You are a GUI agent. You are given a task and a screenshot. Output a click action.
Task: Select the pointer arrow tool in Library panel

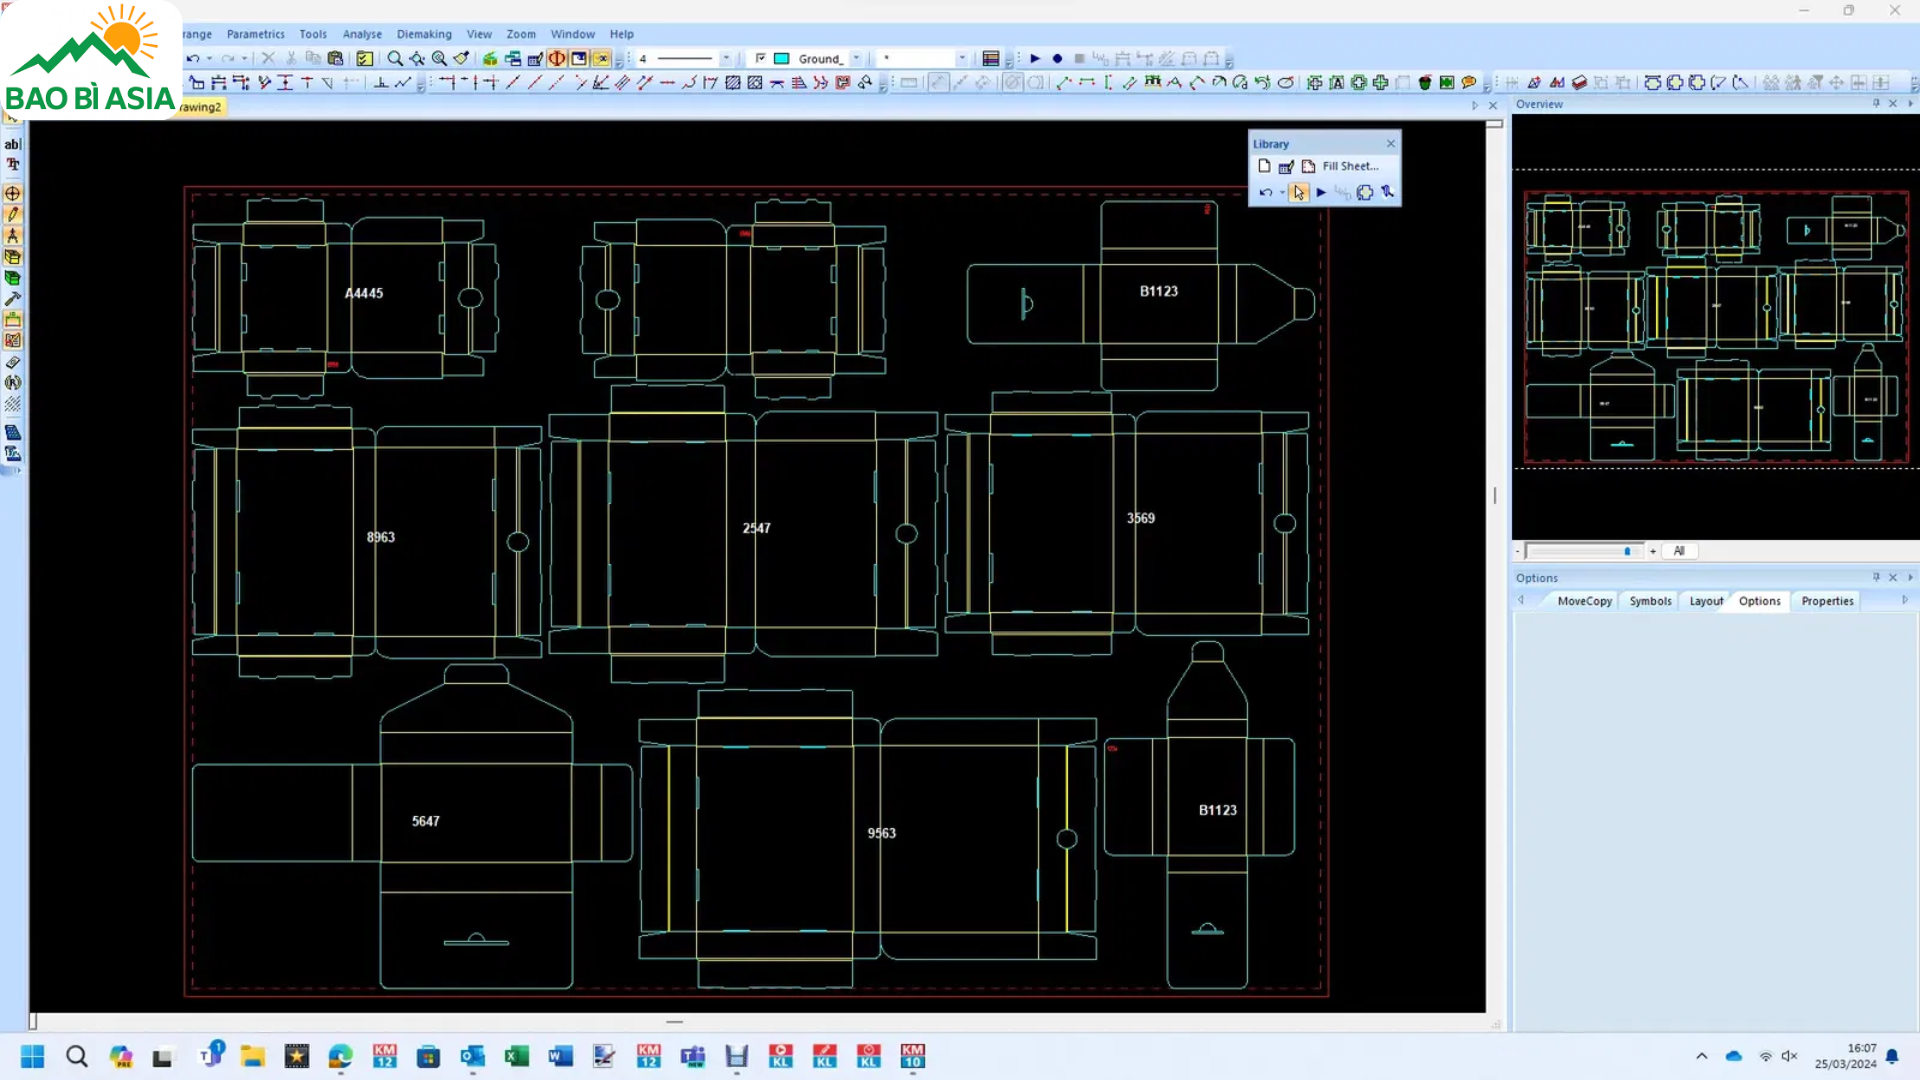tap(1298, 193)
